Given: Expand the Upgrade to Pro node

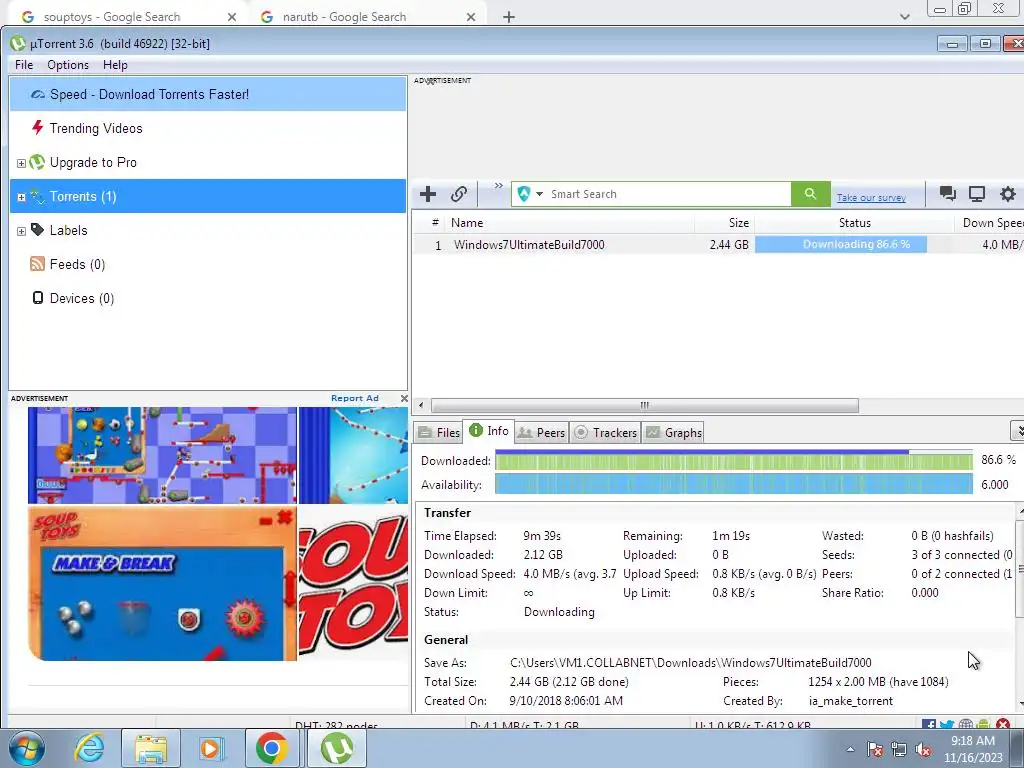Looking at the screenshot, I should pos(21,163).
